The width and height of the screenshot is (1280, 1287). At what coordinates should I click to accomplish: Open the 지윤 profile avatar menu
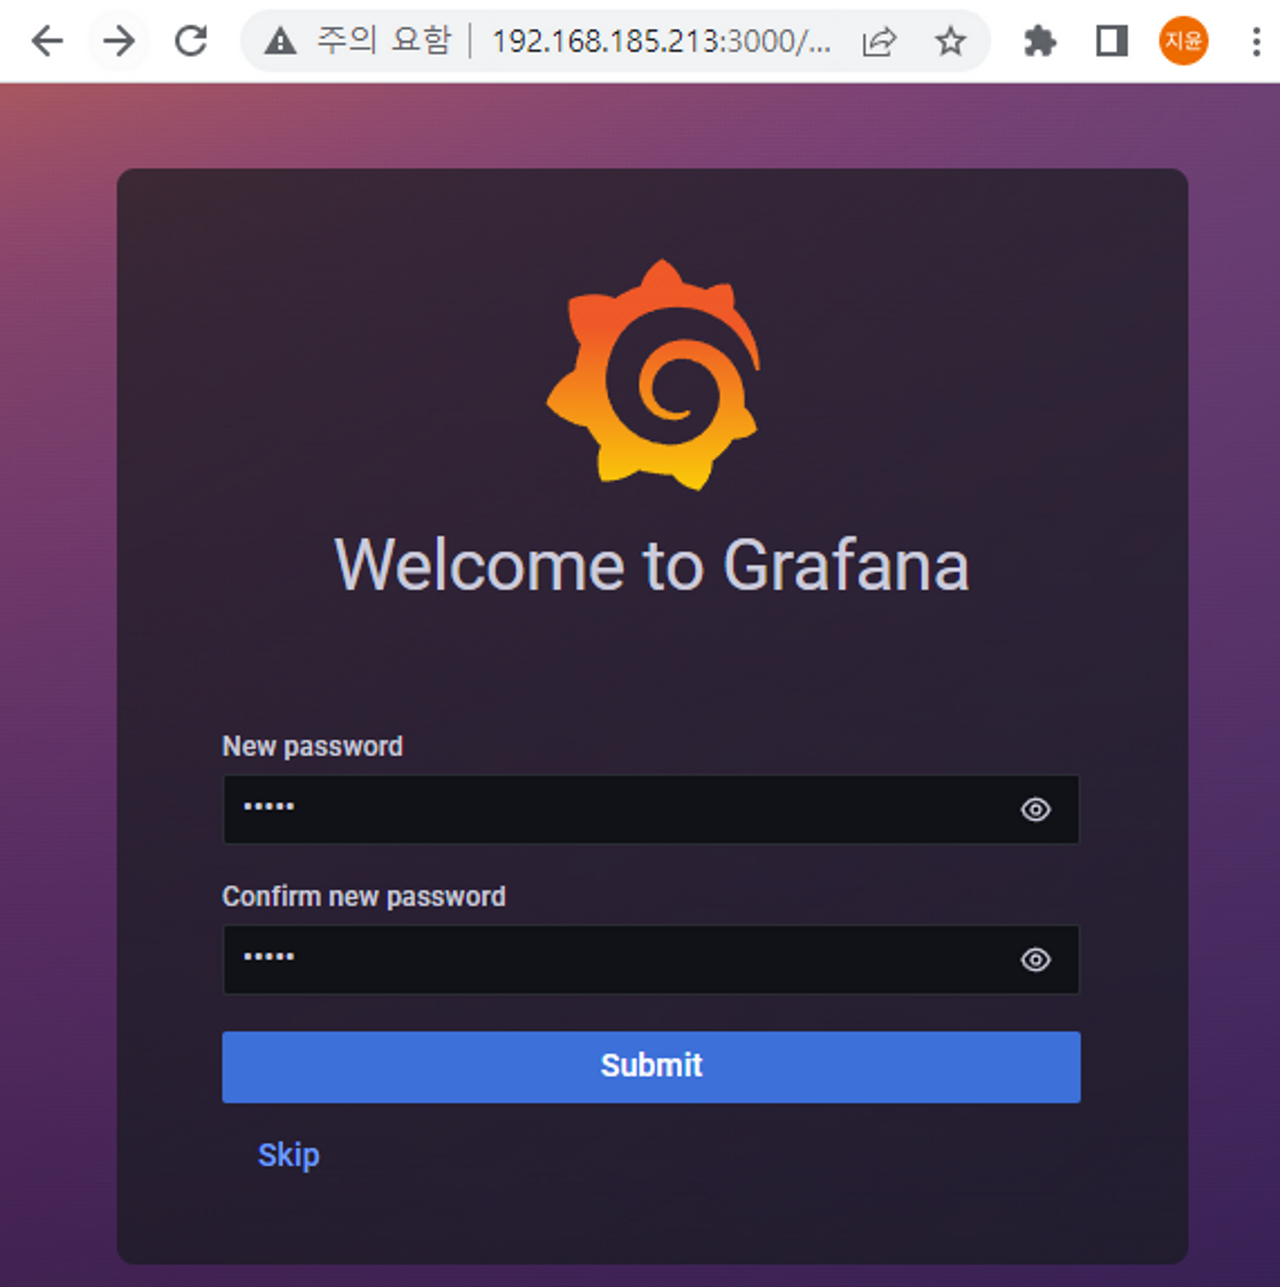pos(1183,41)
